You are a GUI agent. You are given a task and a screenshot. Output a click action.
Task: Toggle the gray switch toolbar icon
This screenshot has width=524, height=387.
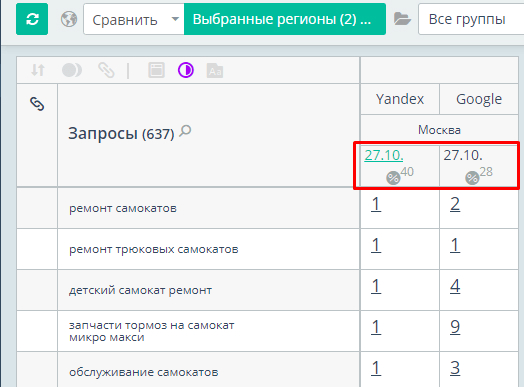tap(72, 70)
